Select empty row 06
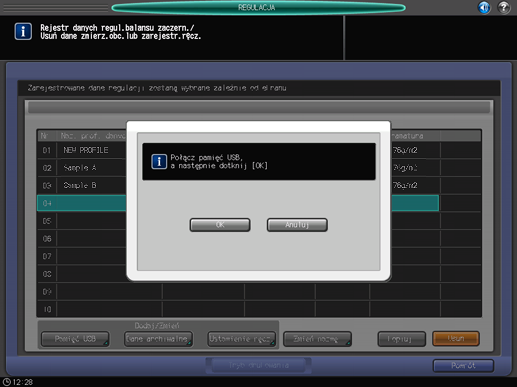Image resolution: width=517 pixels, height=387 pixels. [x=259, y=239]
